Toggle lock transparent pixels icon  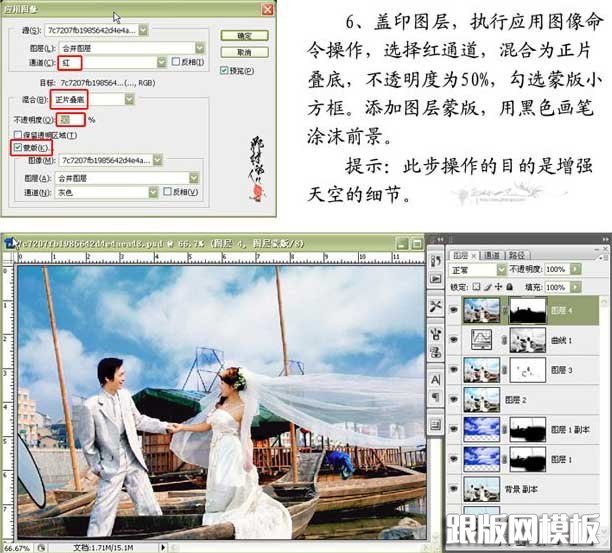coord(476,287)
